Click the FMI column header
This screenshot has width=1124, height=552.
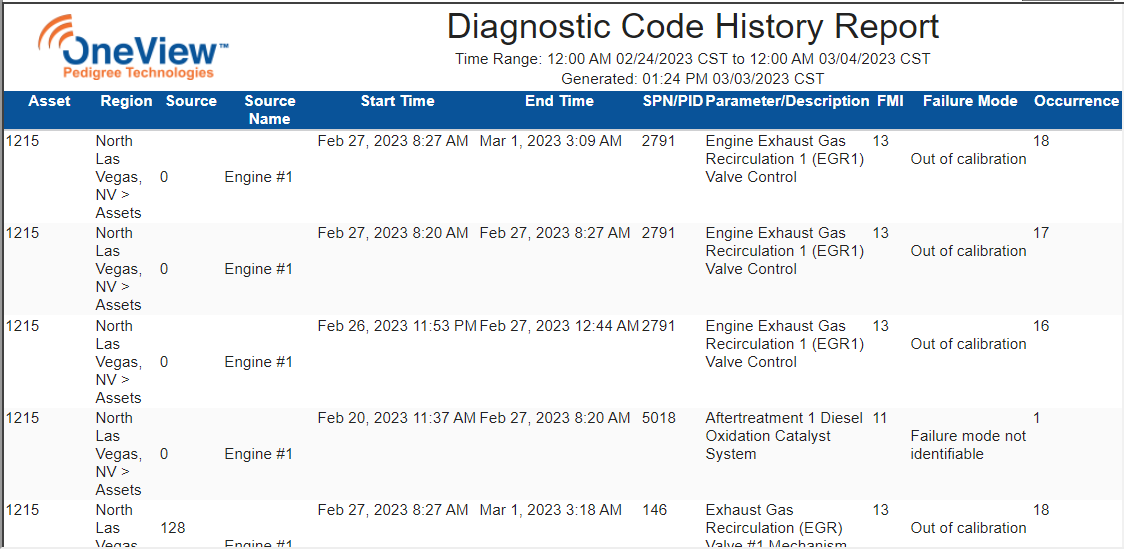tap(888, 101)
